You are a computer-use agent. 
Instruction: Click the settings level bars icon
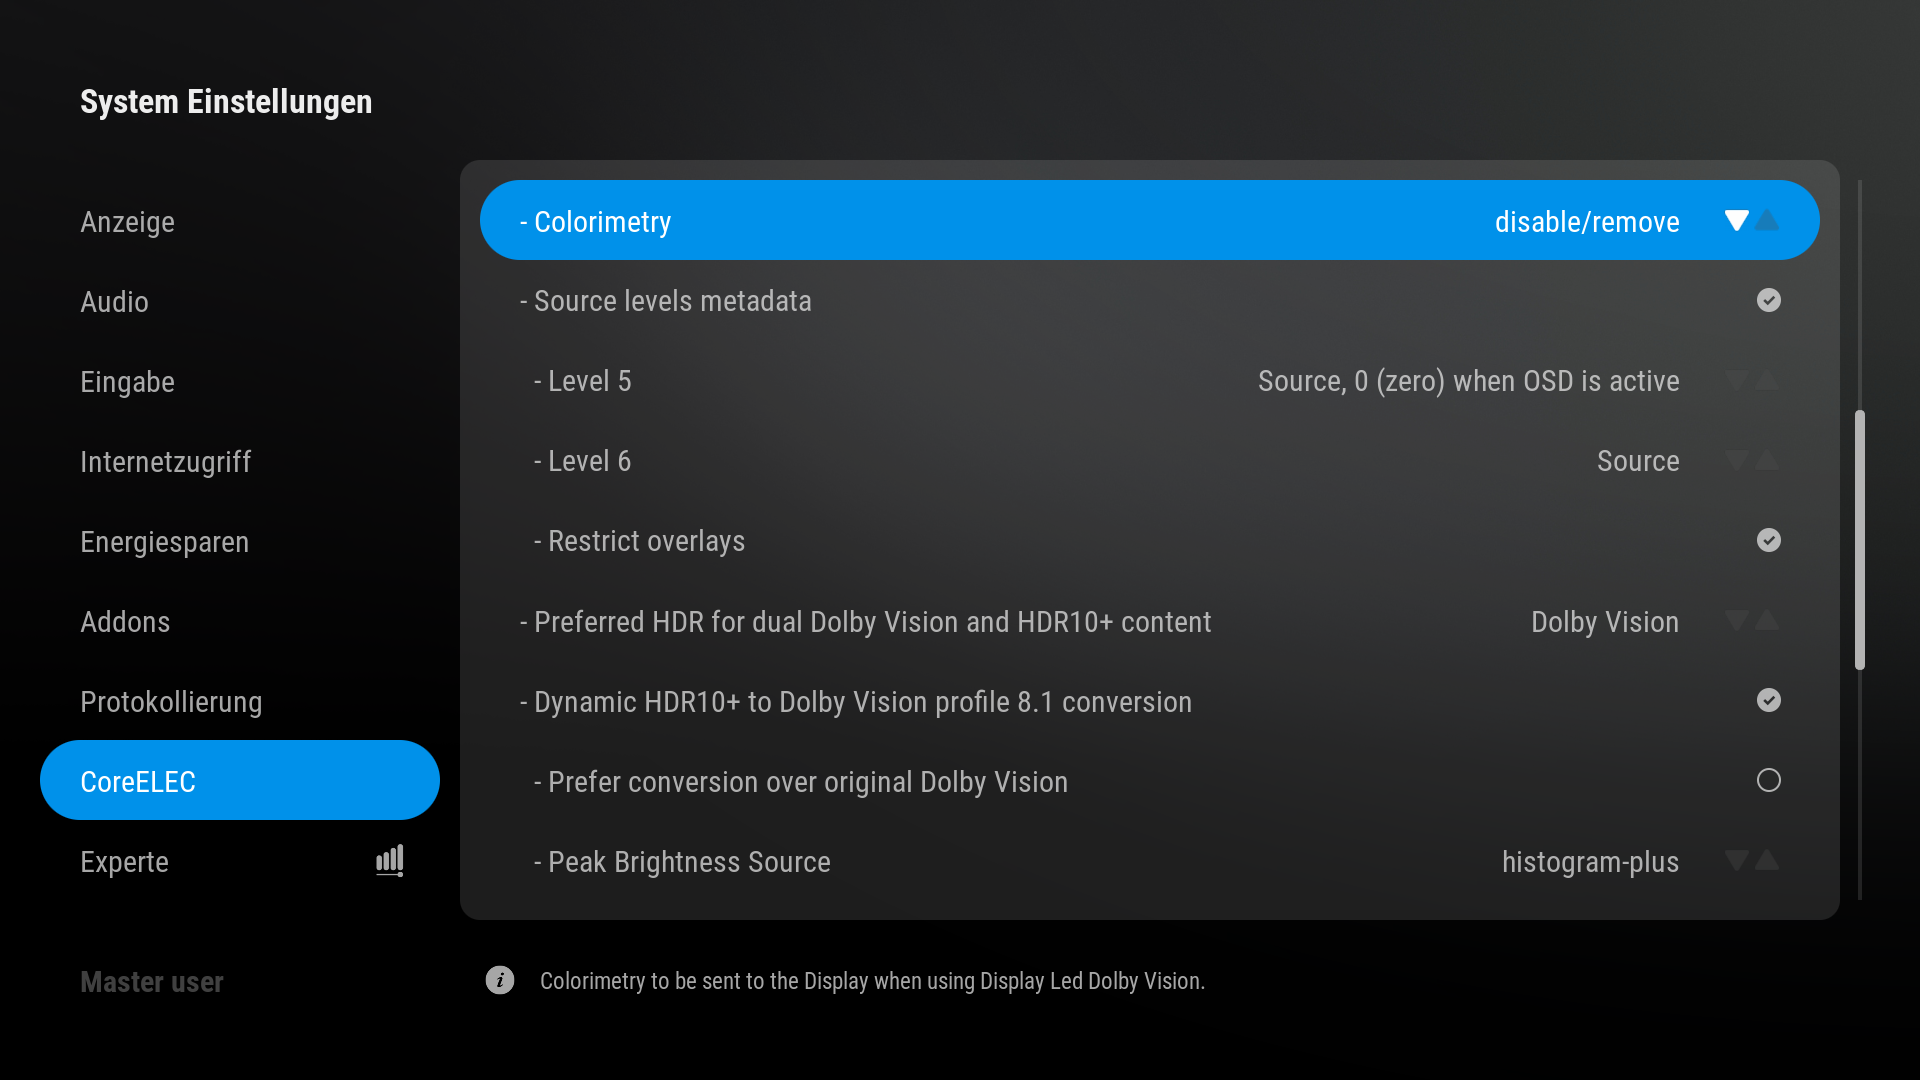tap(390, 860)
